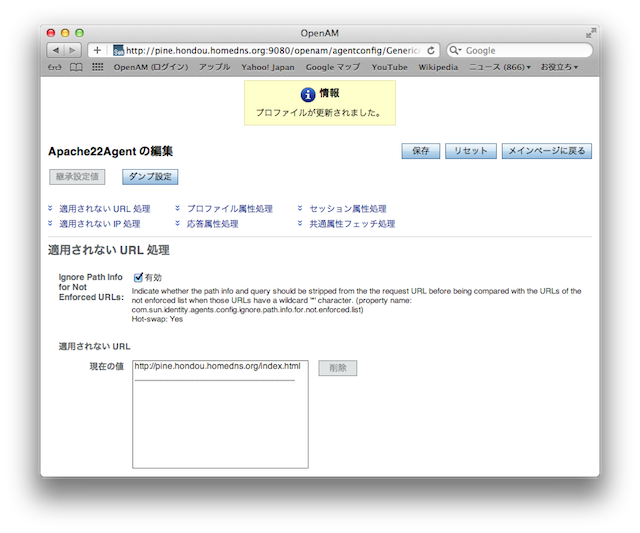The image size is (640, 533).
Task: Click the リセット button
Action: coord(470,151)
